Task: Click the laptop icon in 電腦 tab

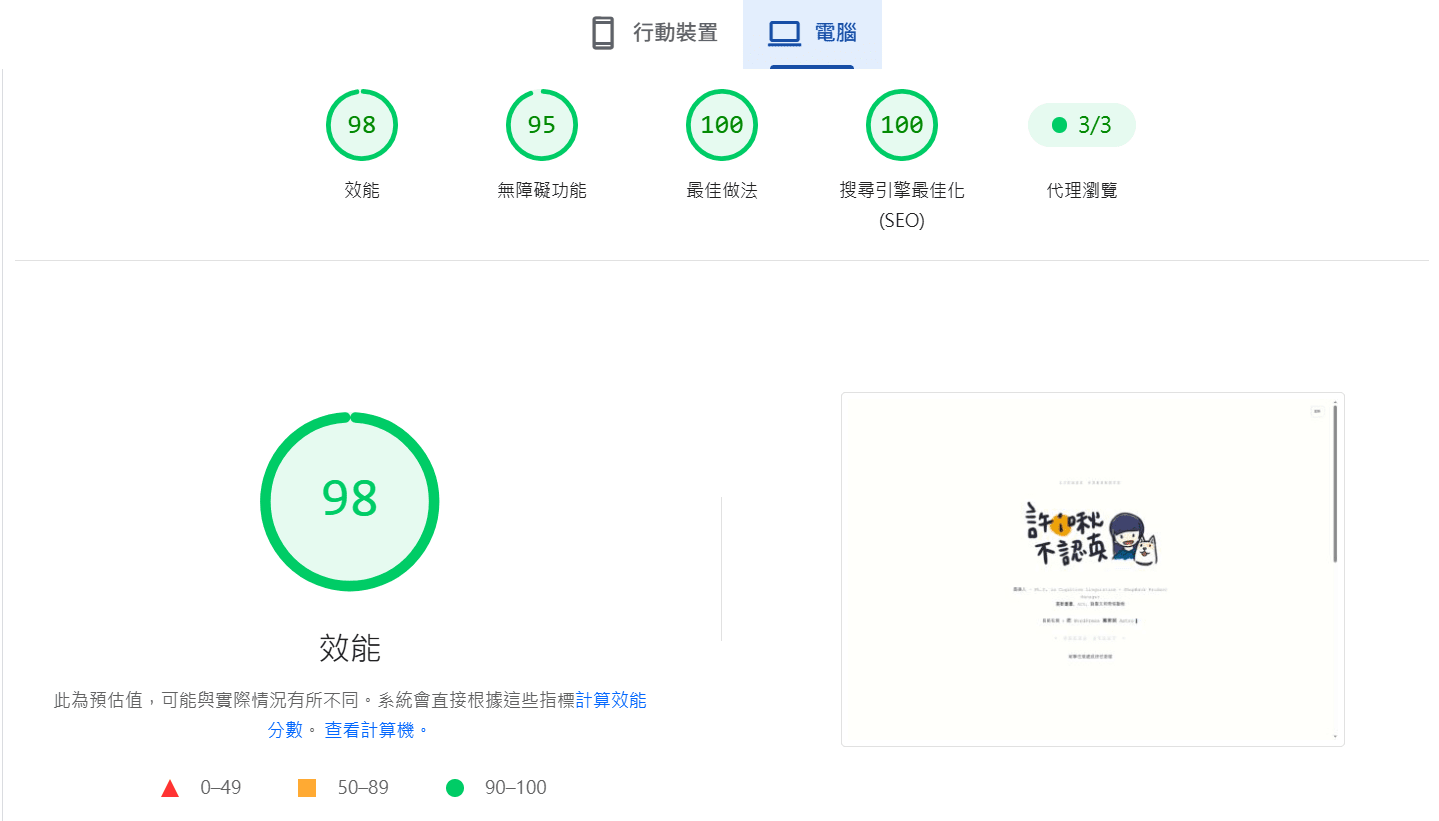Action: [784, 33]
